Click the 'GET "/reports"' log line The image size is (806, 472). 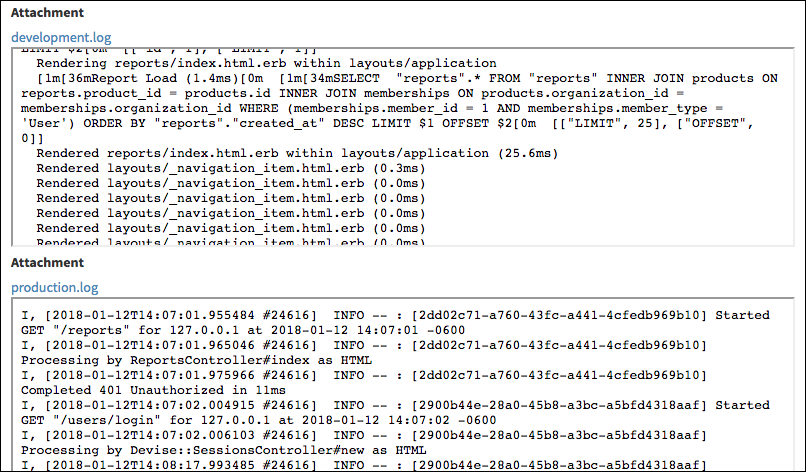243,330
